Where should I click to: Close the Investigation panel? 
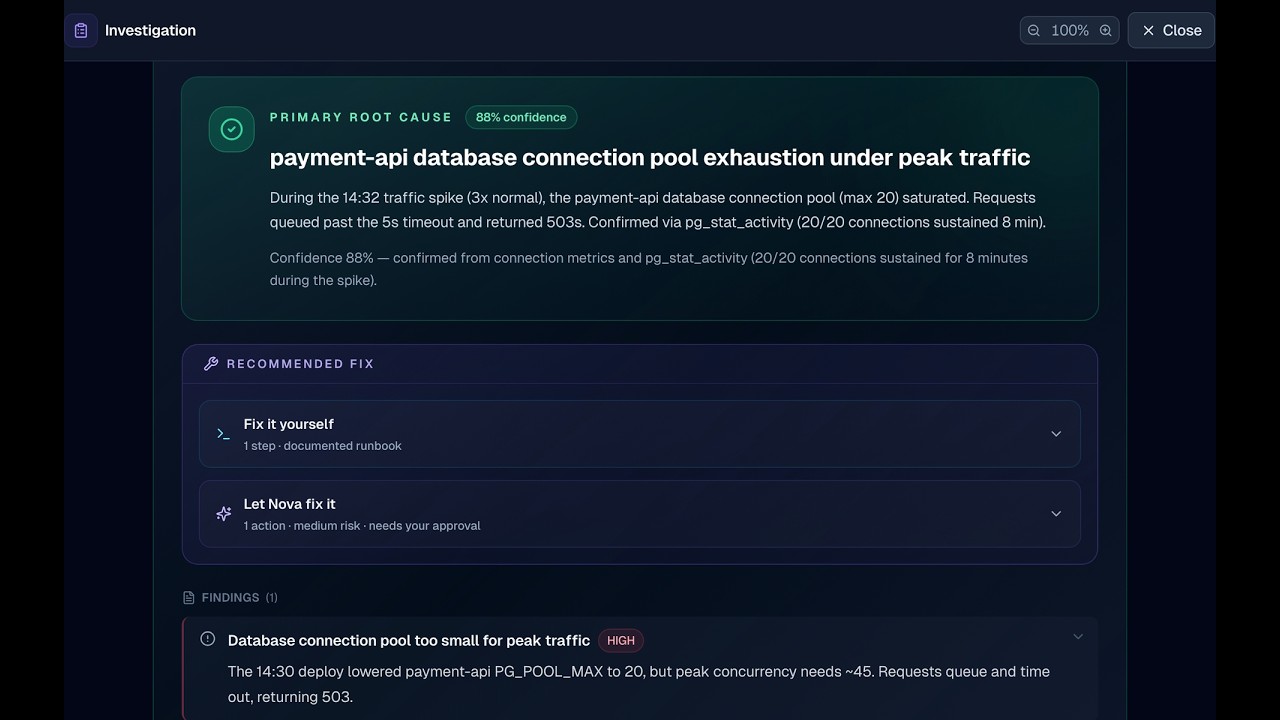(x=1171, y=30)
